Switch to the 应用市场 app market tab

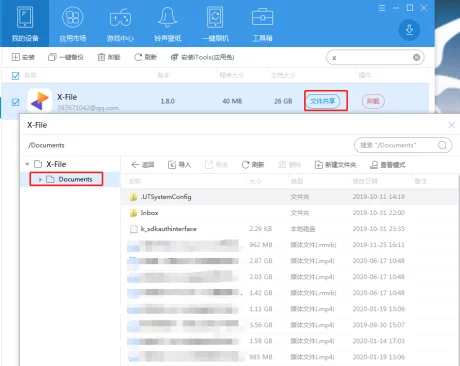click(x=72, y=23)
